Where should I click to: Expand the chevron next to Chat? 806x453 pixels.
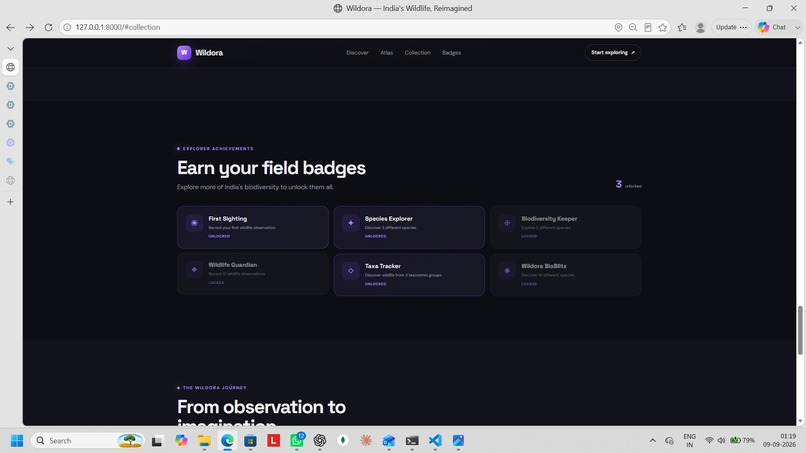coord(797,27)
